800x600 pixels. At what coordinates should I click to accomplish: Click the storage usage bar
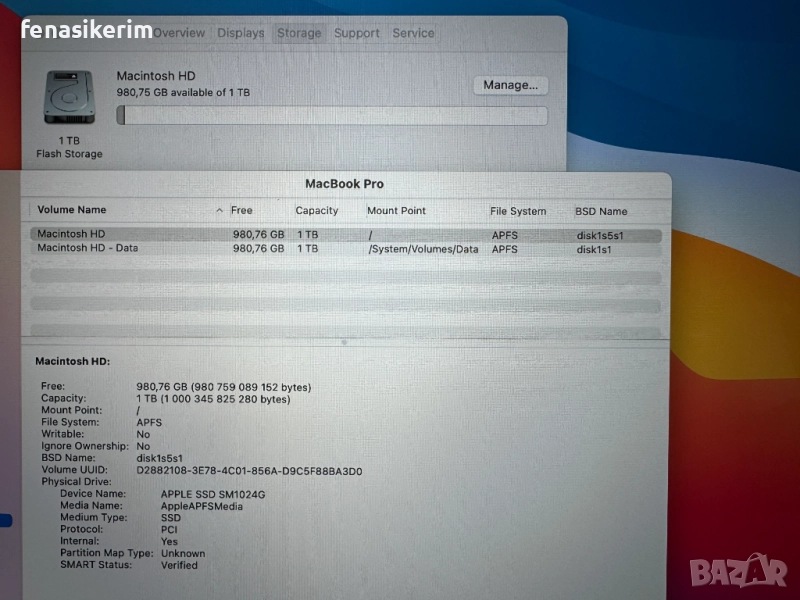pyautogui.click(x=332, y=116)
